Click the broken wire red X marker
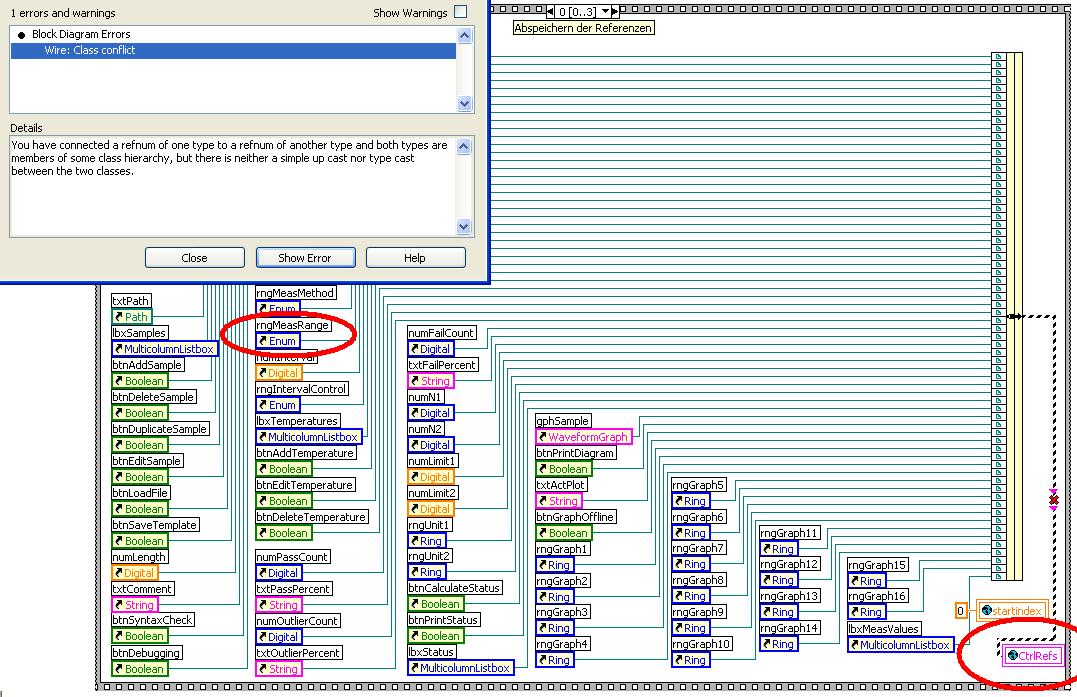The image size is (1077, 697). tap(1054, 501)
